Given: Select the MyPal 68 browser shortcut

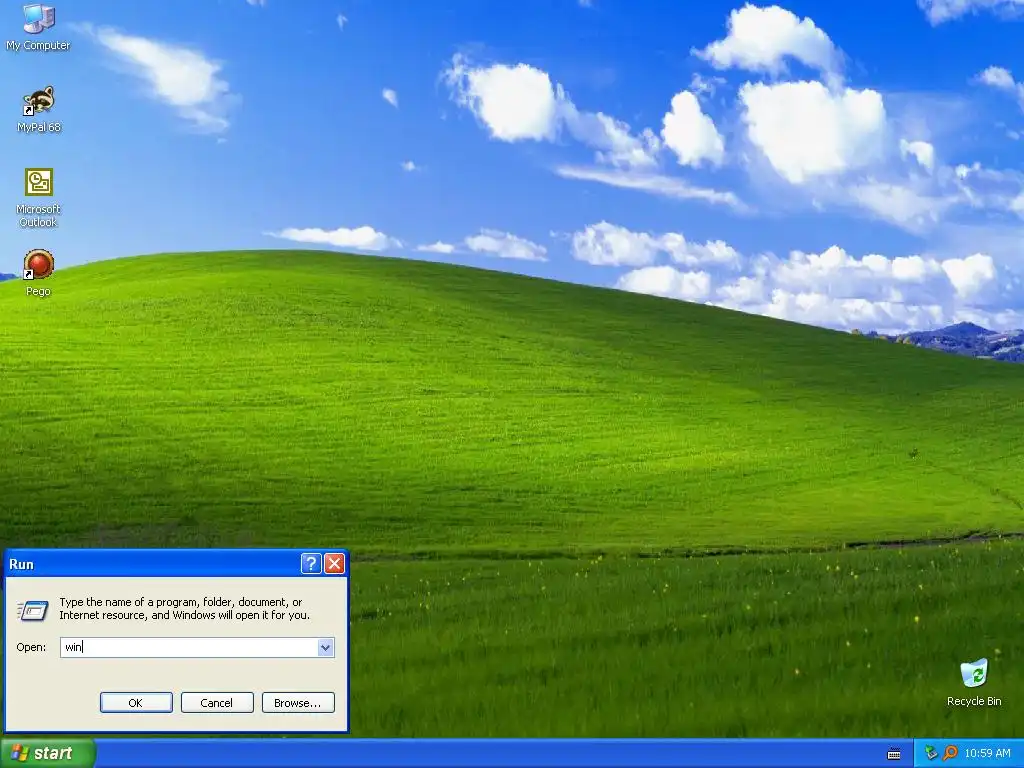Looking at the screenshot, I should [x=39, y=109].
